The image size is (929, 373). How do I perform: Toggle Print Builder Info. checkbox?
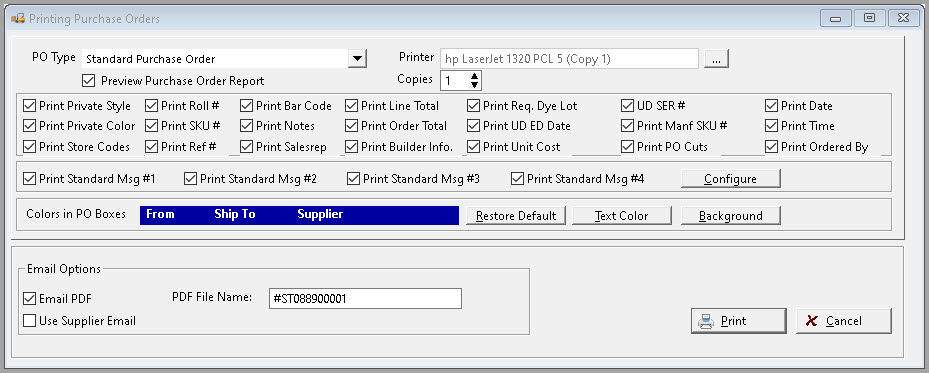pos(351,147)
